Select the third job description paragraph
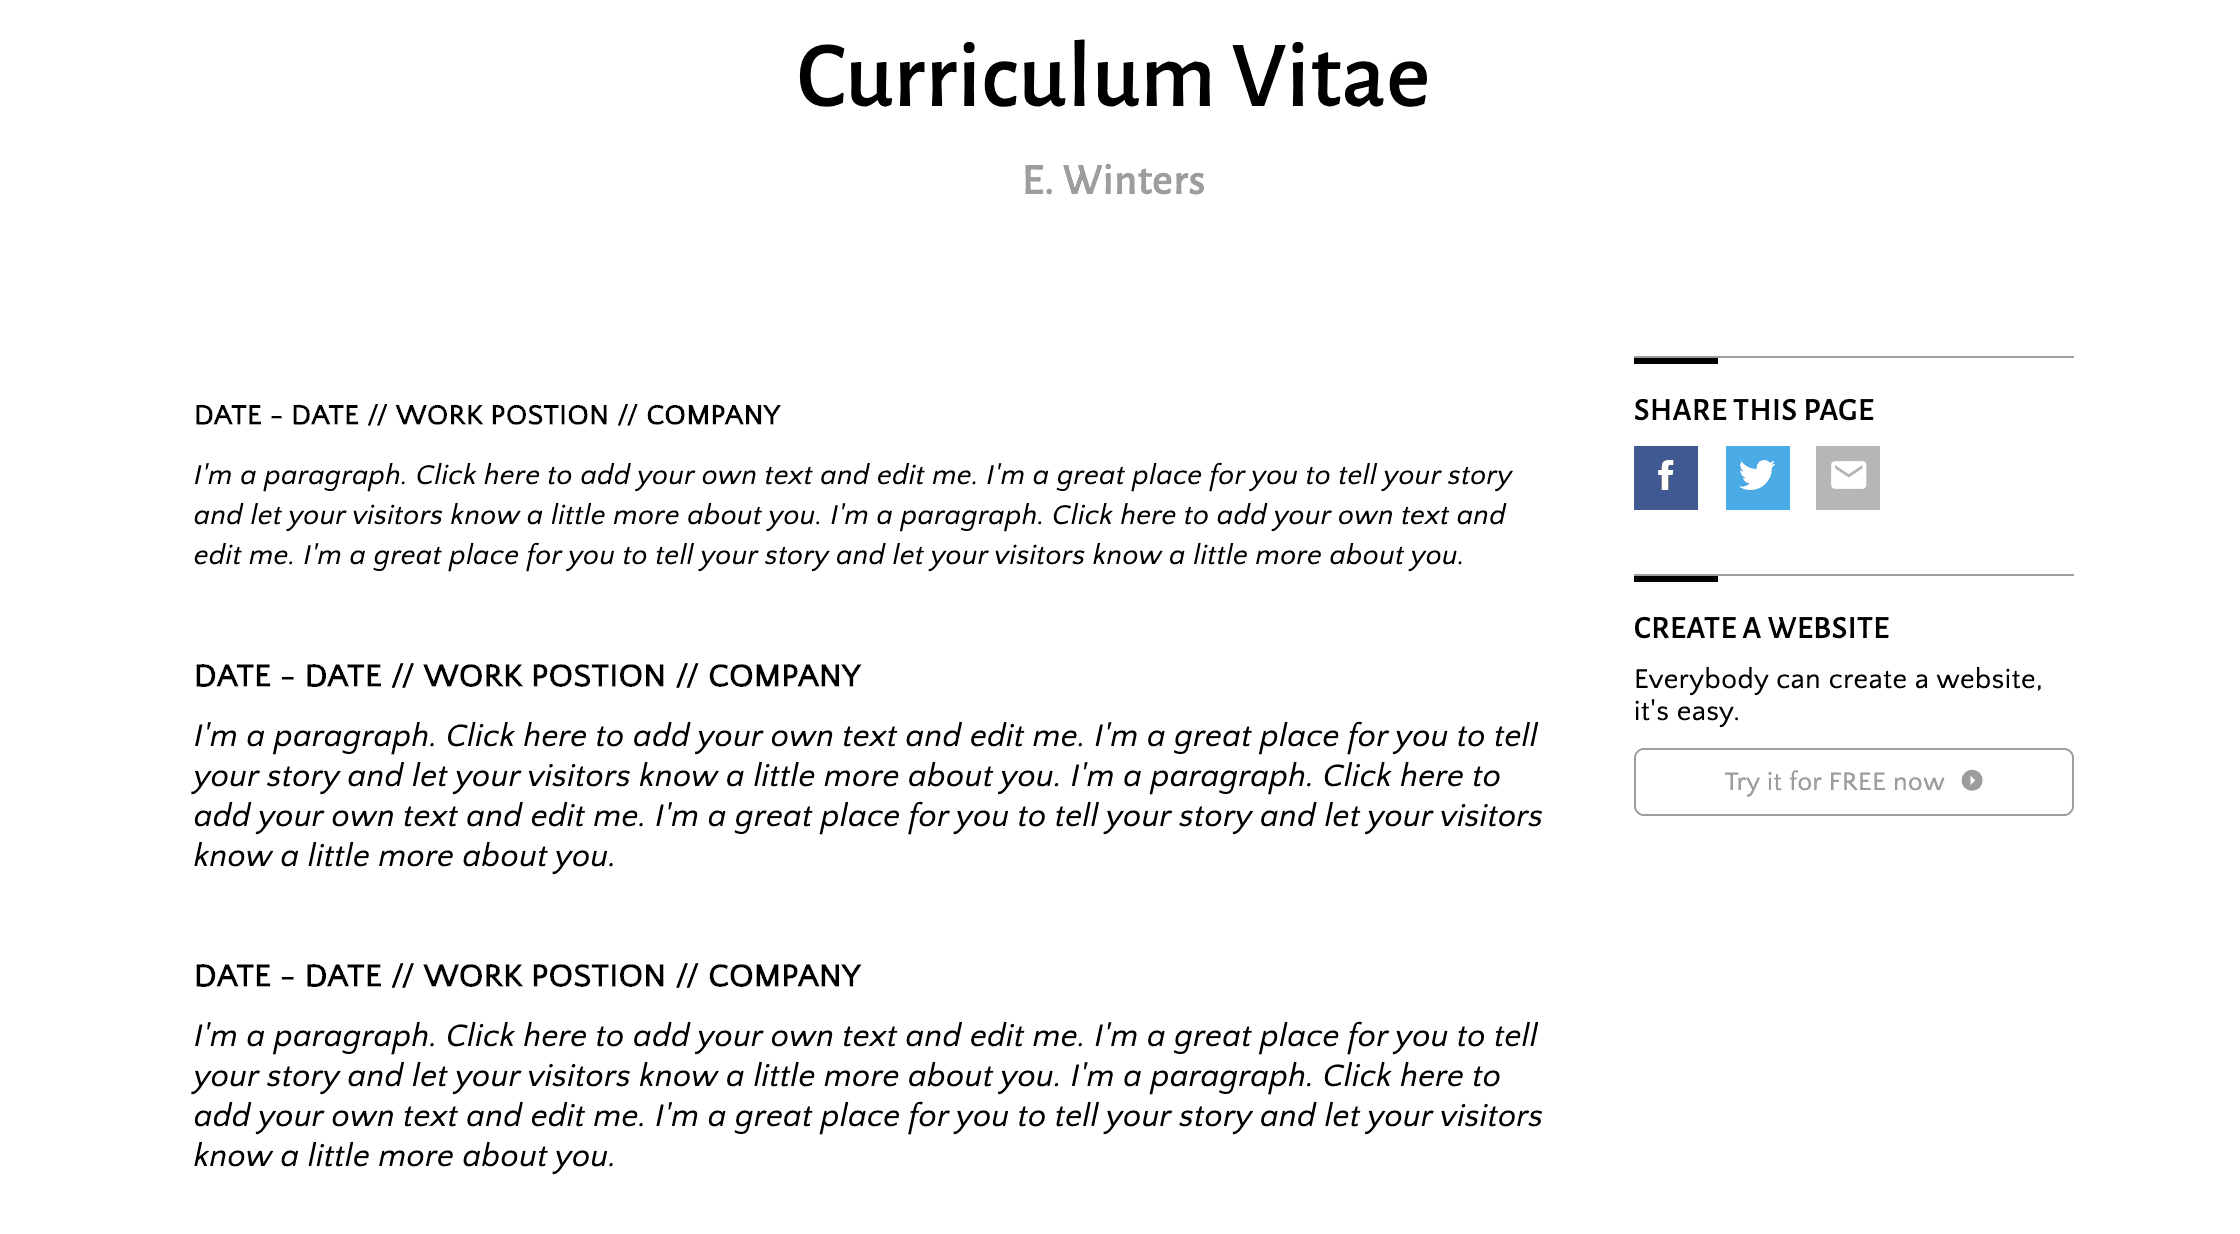Viewport: 2240px width, 1234px height. pyautogui.click(x=868, y=1095)
